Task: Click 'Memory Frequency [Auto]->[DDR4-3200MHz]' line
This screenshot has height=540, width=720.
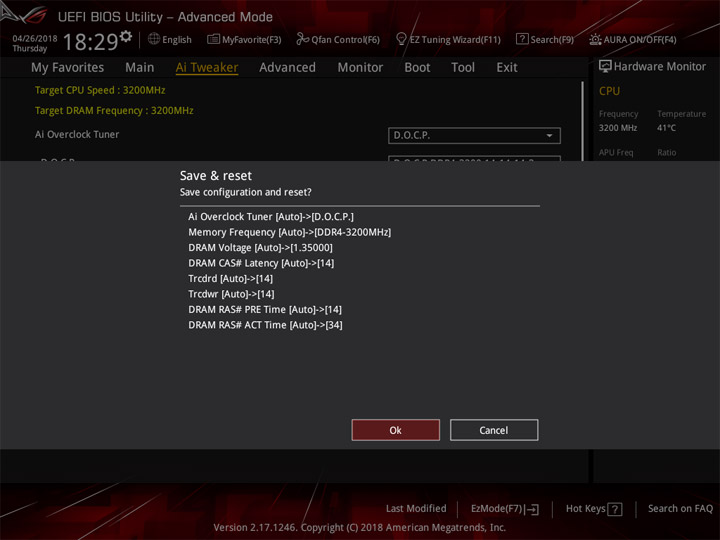Action: pyautogui.click(x=289, y=232)
